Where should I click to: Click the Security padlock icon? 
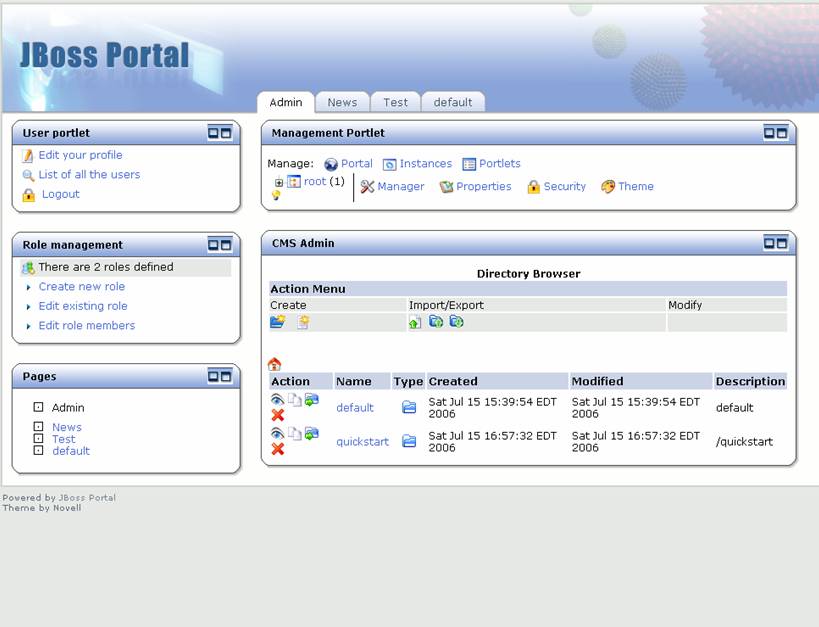[533, 187]
